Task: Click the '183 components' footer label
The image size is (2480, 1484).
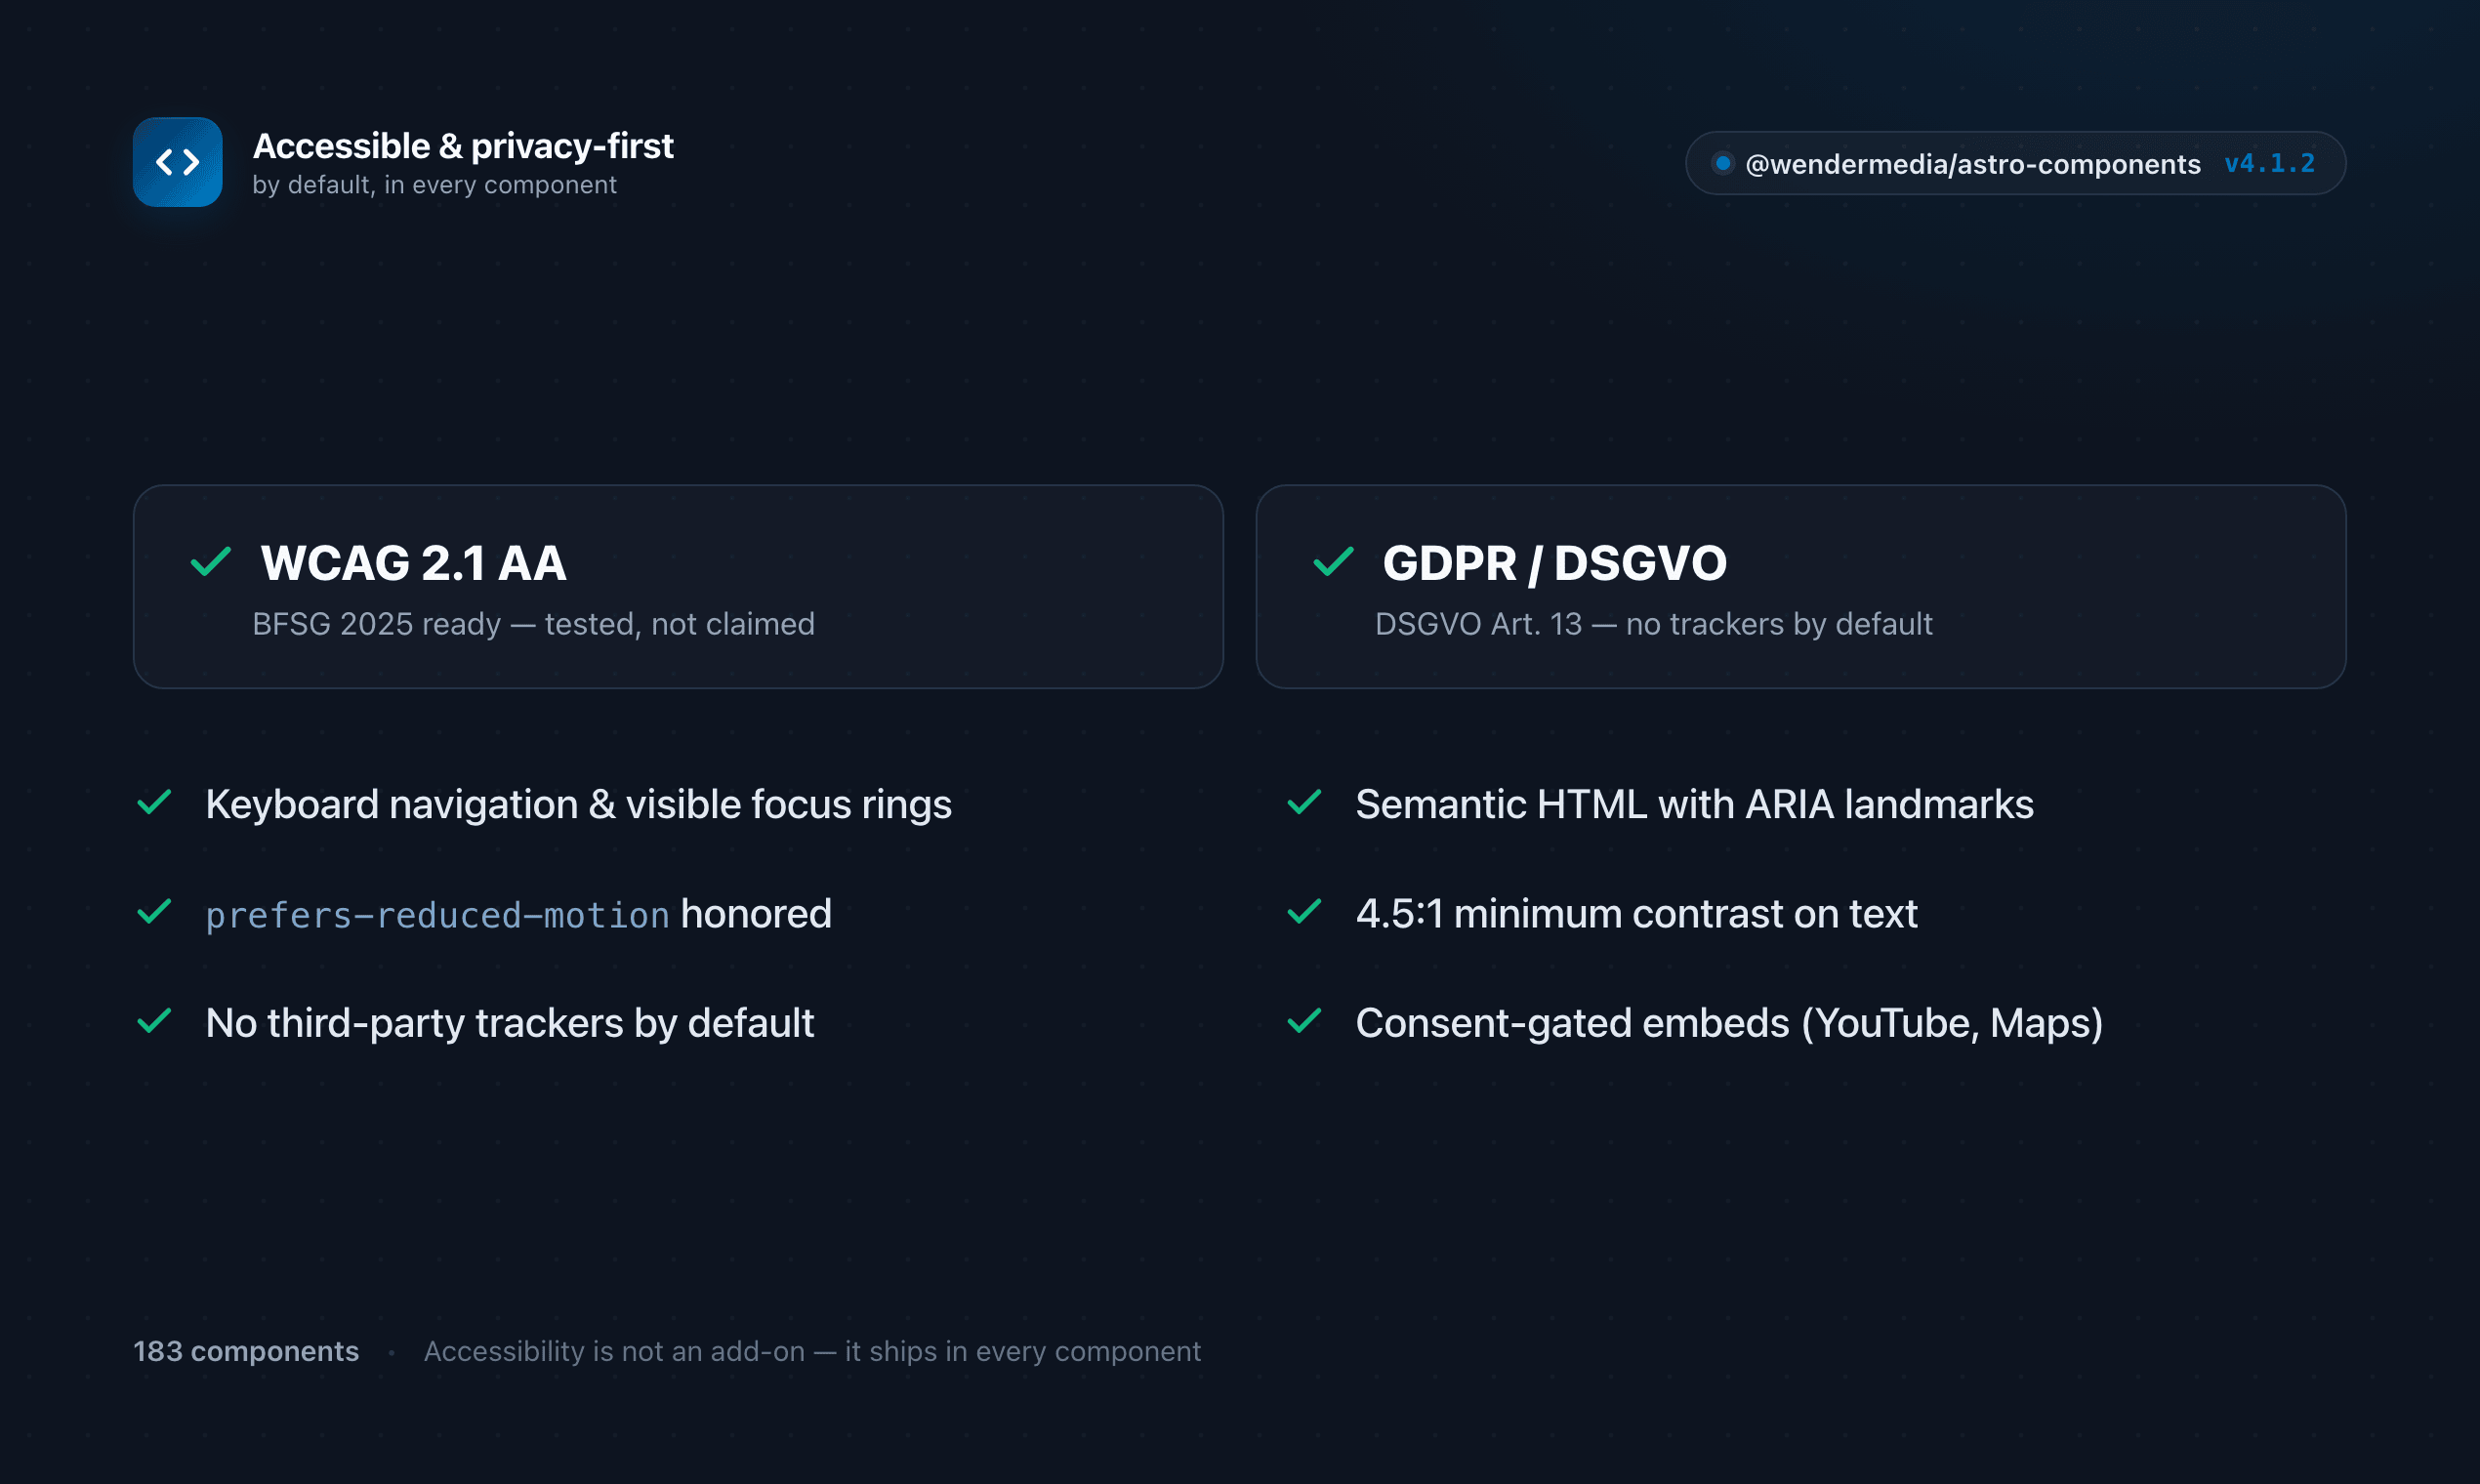Action: point(246,1351)
